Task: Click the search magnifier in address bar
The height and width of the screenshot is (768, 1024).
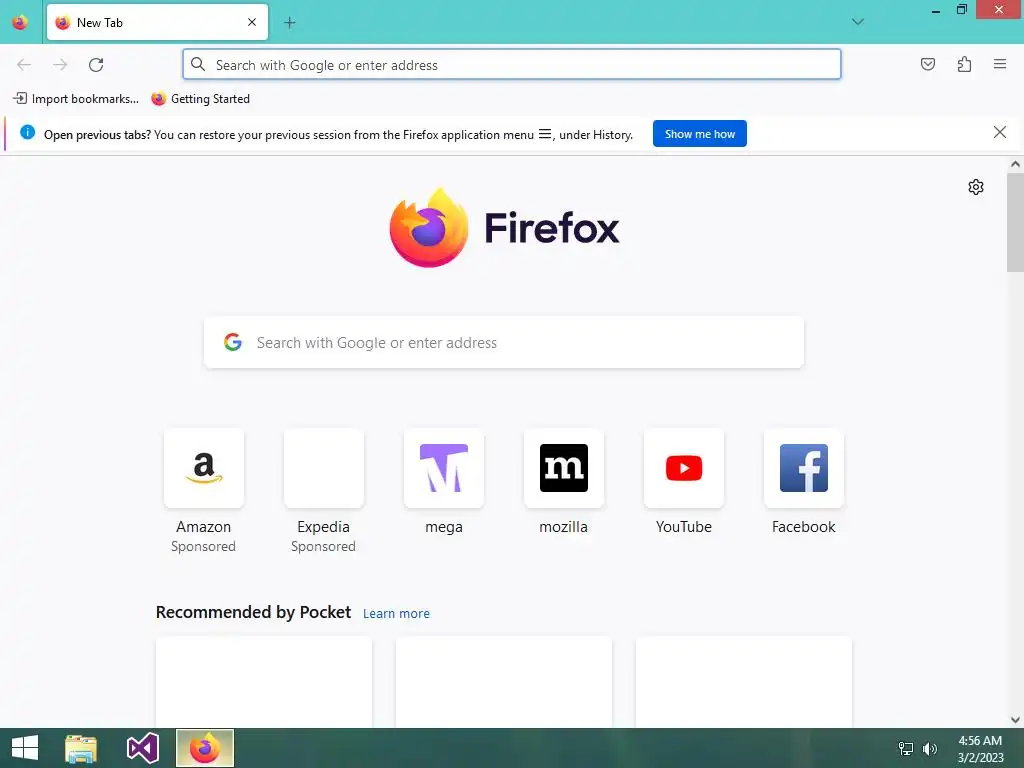Action: coord(198,64)
